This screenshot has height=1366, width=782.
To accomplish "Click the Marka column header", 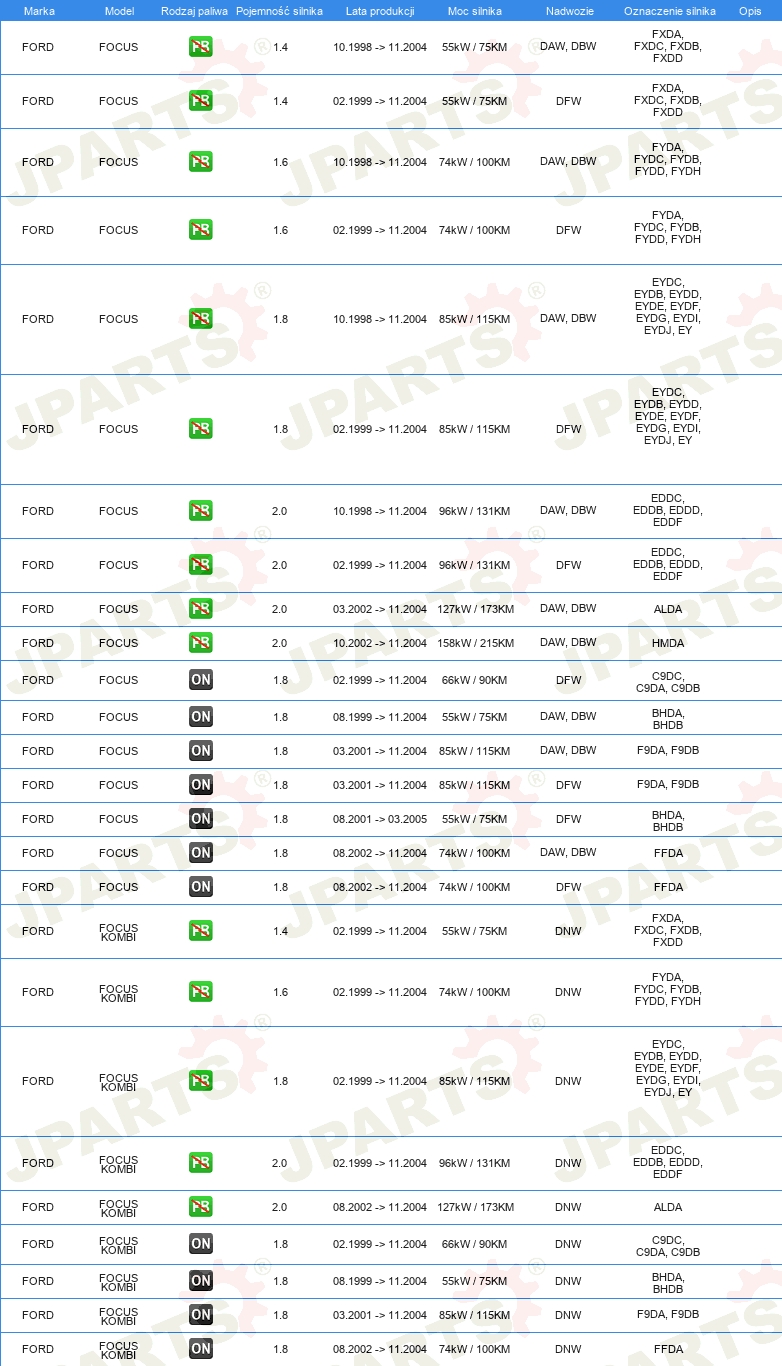I will pos(39,11).
